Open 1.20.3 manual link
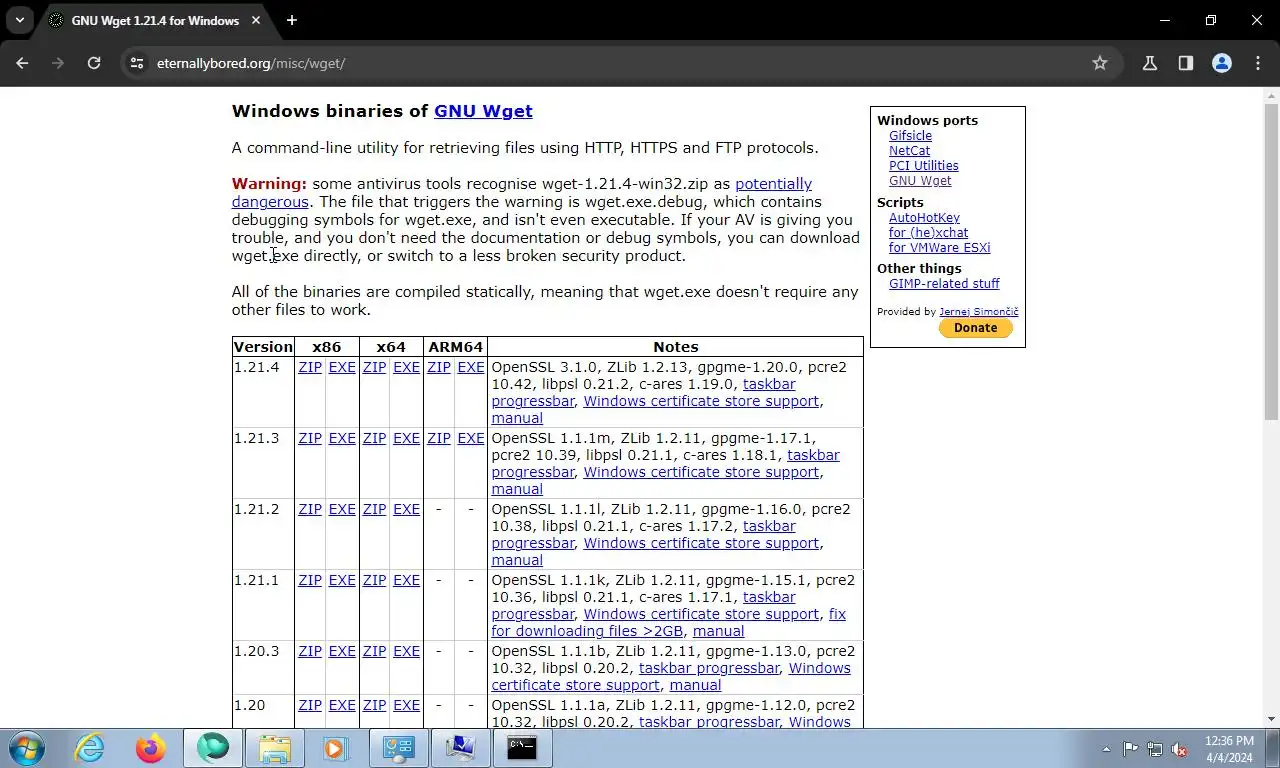Screen dimensions: 1280x768 point(695,685)
